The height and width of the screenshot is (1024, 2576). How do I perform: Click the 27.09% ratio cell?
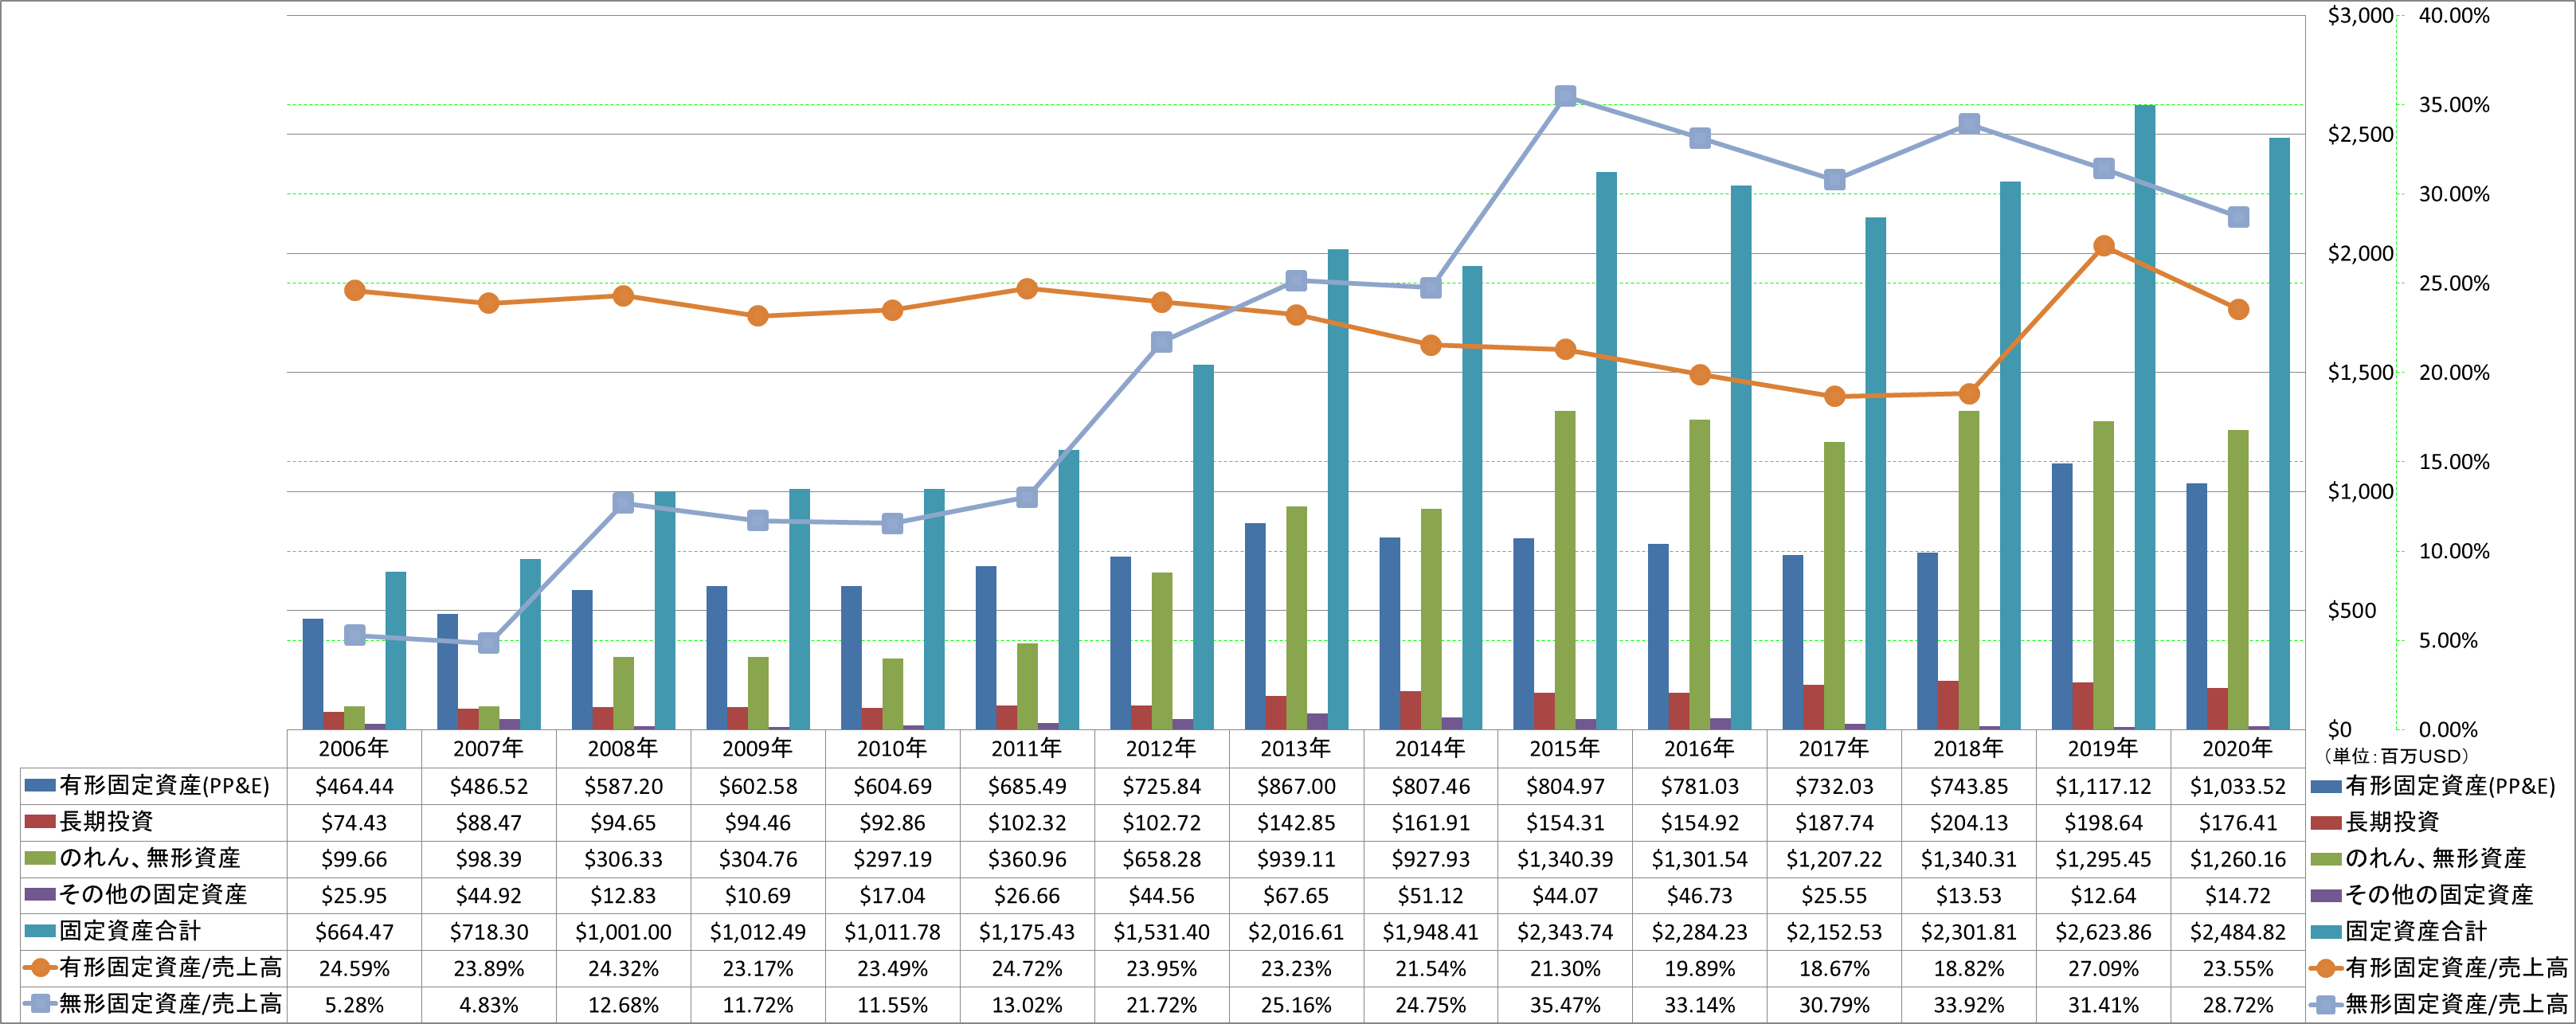[2103, 969]
